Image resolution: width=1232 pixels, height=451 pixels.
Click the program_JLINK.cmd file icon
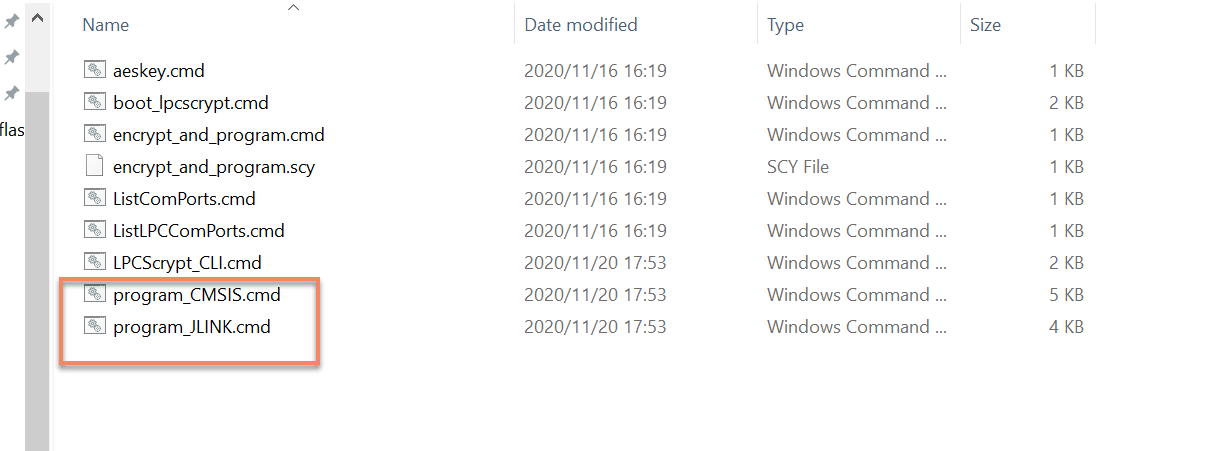point(95,327)
